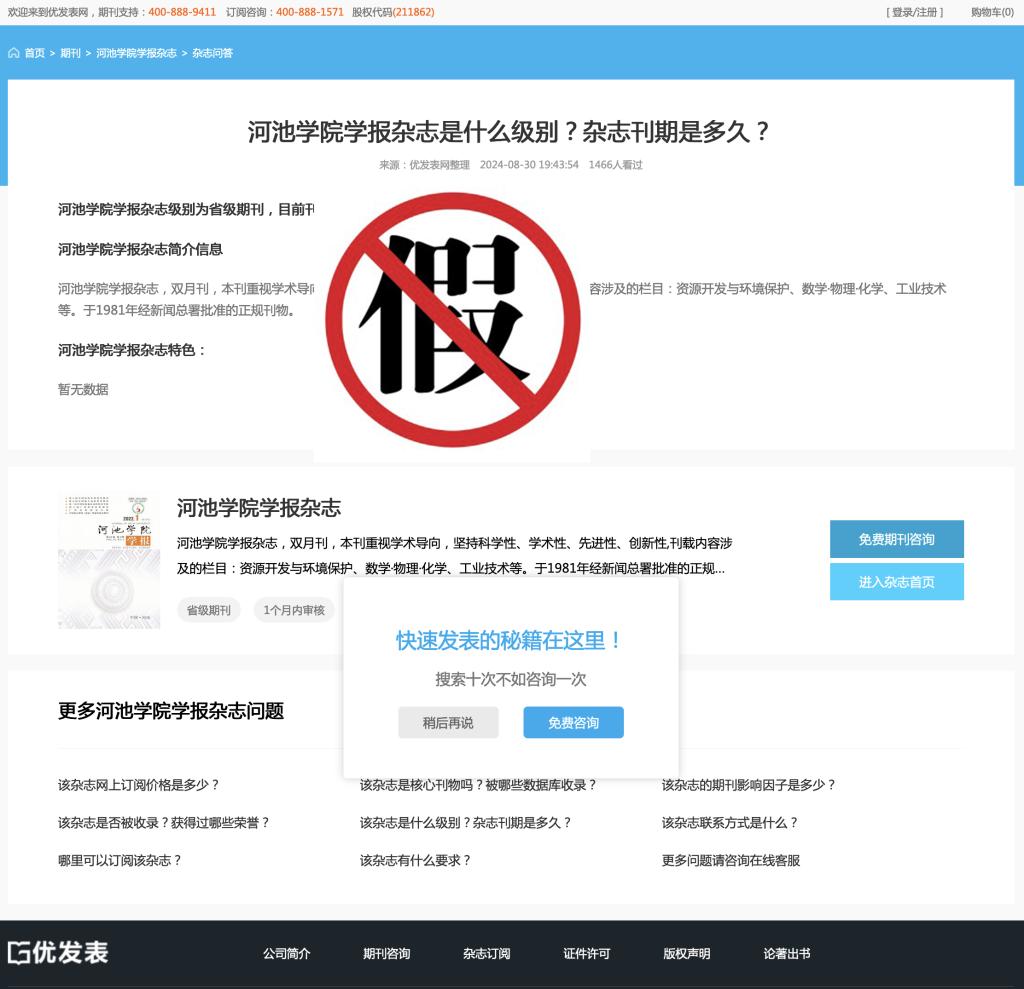The image size is (1024, 989).
Task: Select 河池学院学报杂志 breadcrumb link
Action: [x=136, y=53]
